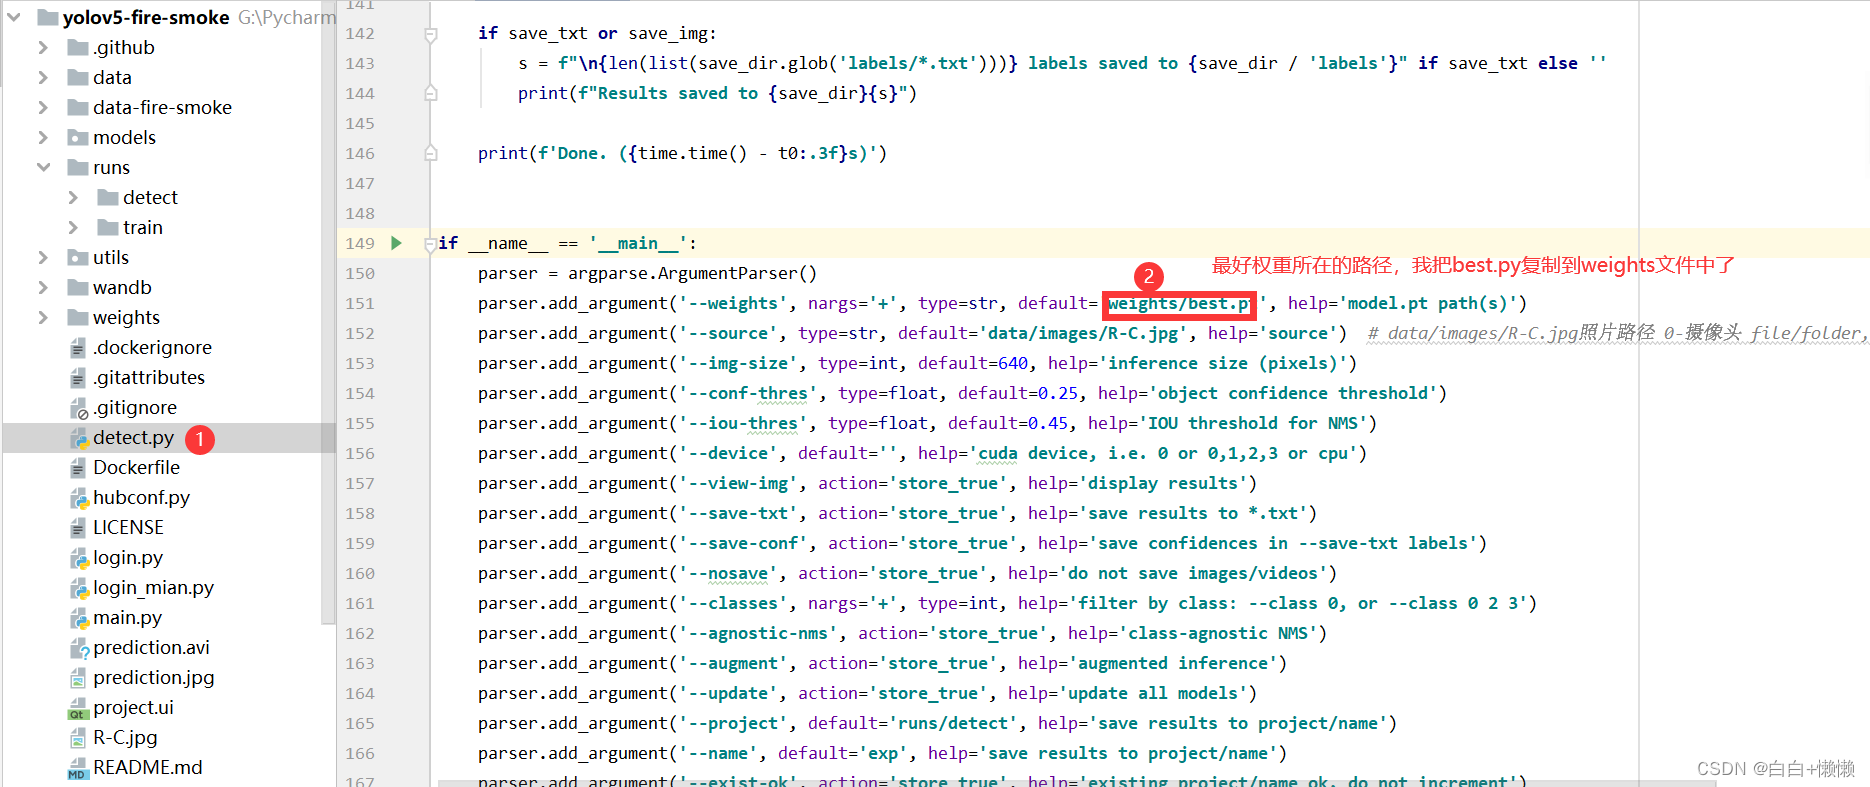
Task: Click the login_mian.py Python icon
Action: [78, 588]
